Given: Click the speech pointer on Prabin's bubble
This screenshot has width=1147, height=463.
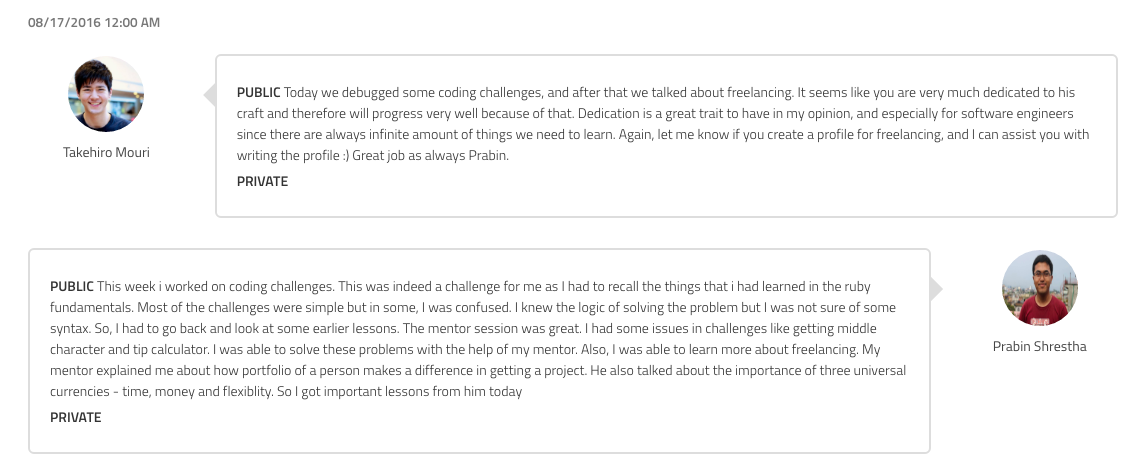Looking at the screenshot, I should pyautogui.click(x=936, y=289).
